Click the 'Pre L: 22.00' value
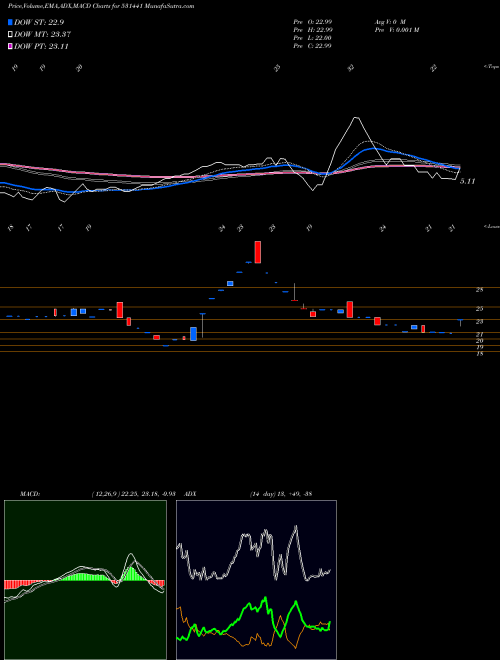 click(313, 38)
